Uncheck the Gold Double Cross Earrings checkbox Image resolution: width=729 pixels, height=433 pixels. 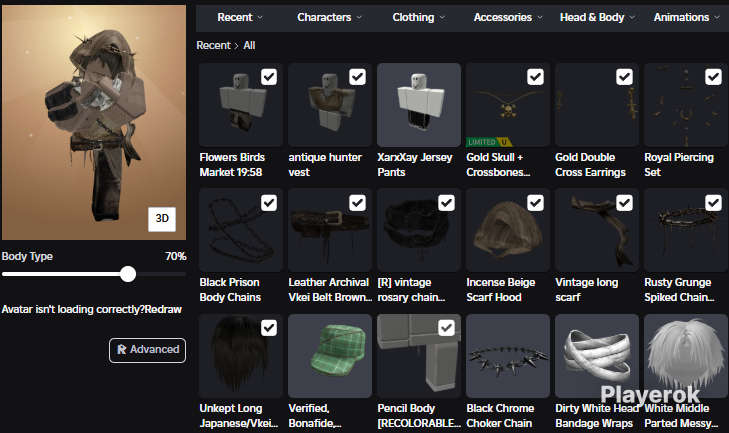click(624, 77)
